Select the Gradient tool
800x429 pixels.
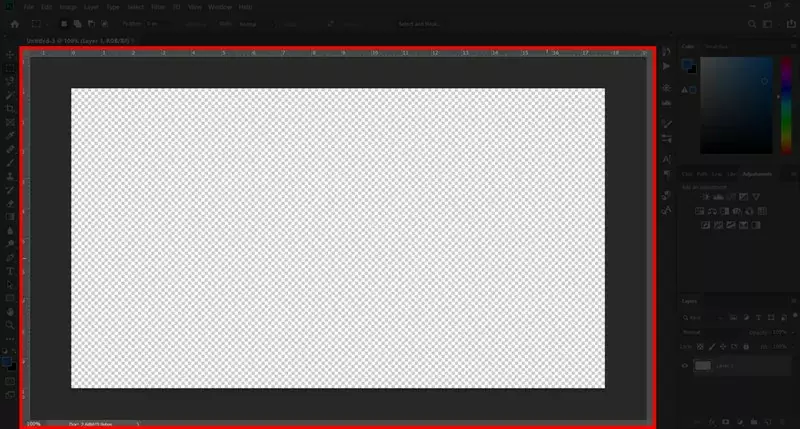coord(10,217)
